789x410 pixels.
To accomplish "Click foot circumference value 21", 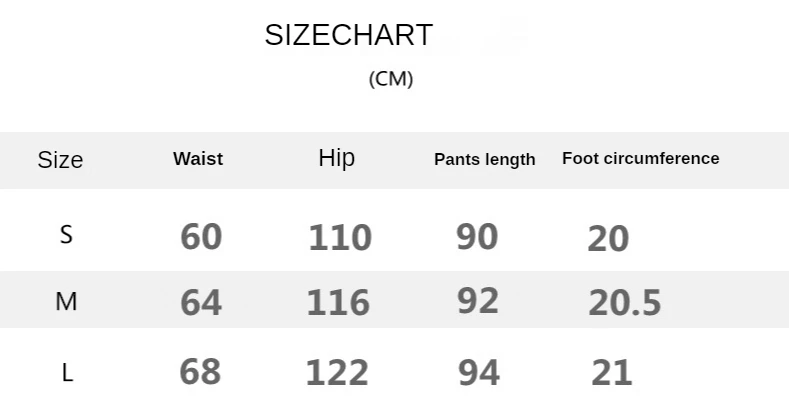I will coord(612,373).
